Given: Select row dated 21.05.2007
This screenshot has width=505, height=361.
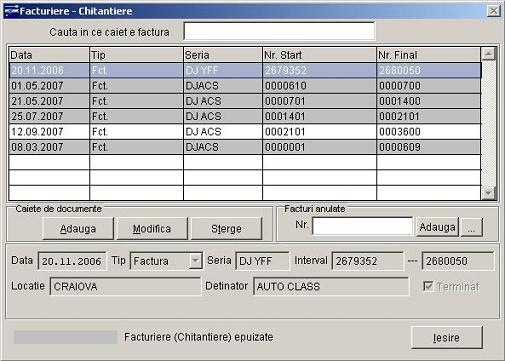Looking at the screenshot, I should click(x=245, y=101).
